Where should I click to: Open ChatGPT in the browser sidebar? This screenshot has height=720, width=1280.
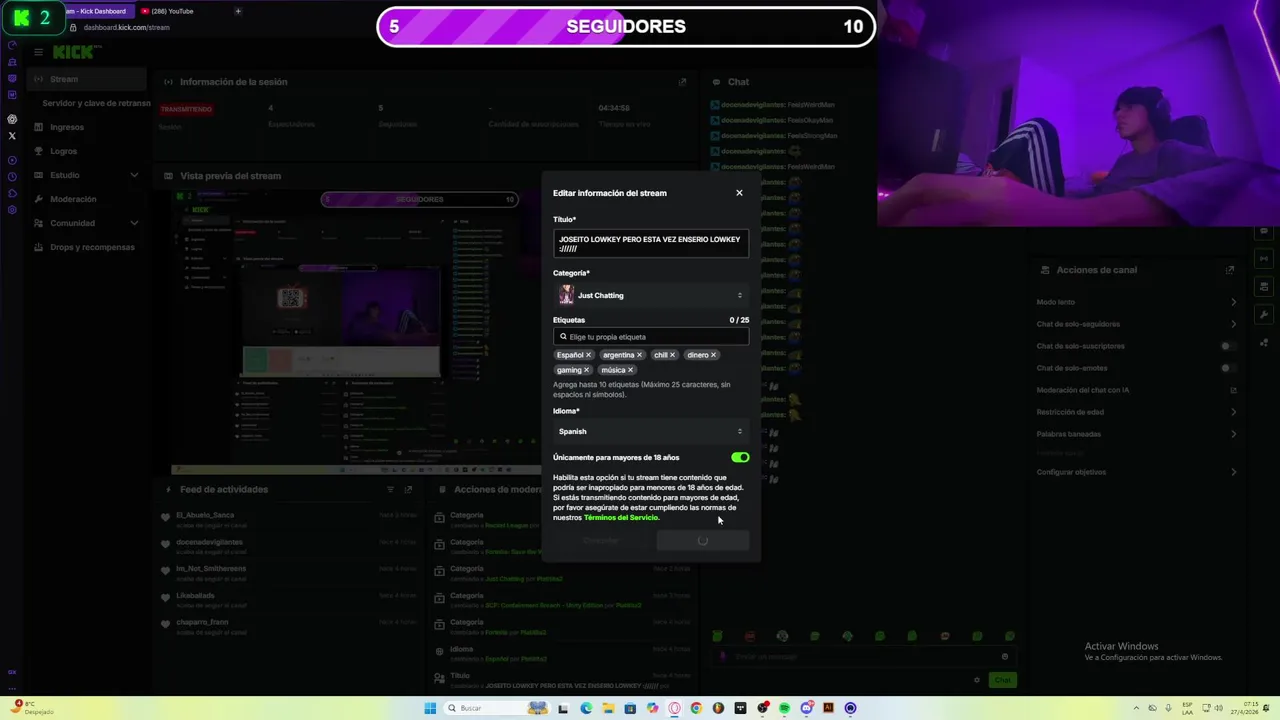click(x=12, y=119)
